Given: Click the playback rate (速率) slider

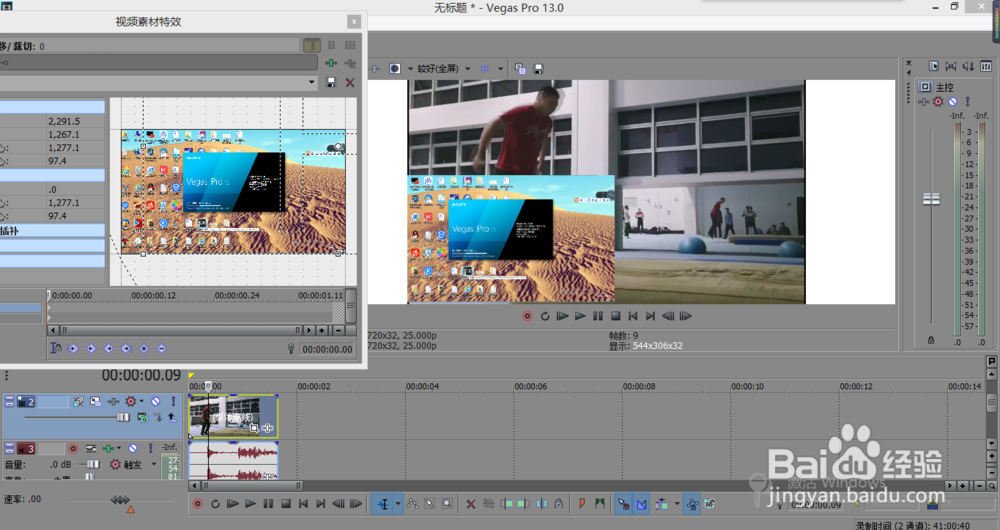Looking at the screenshot, I should 120,499.
